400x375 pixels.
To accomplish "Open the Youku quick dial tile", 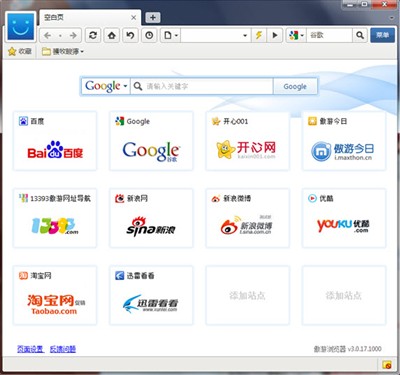I will coord(344,218).
